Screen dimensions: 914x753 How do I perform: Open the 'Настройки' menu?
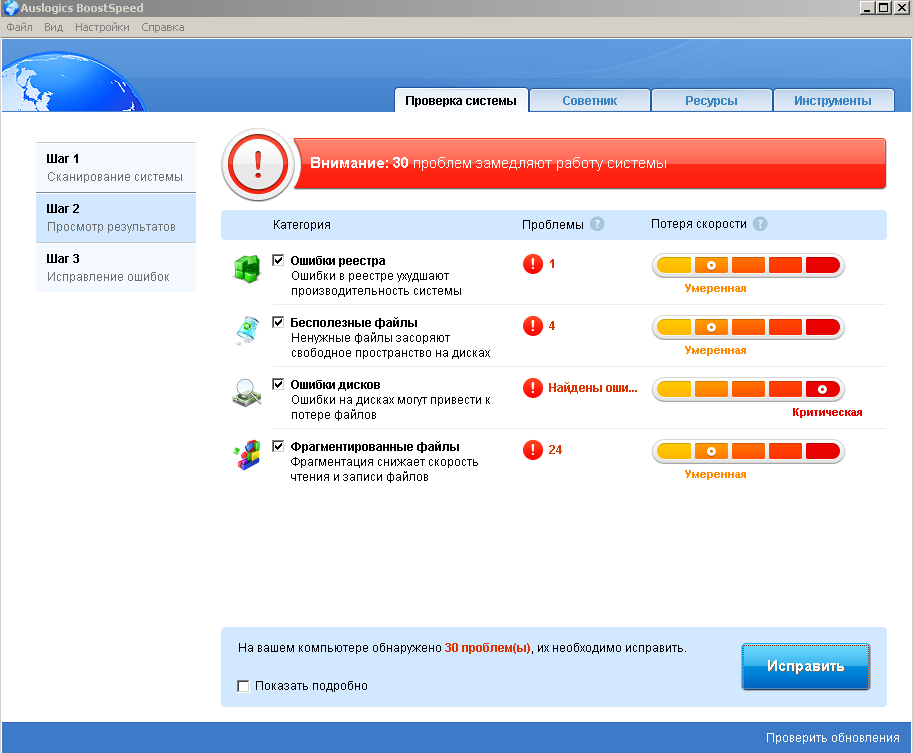coord(102,27)
